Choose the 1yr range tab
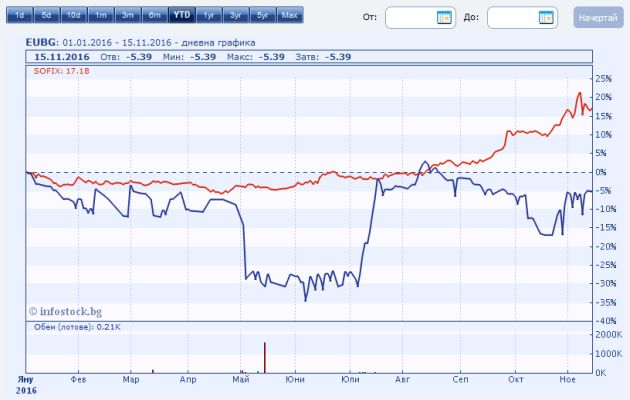 coord(209,15)
